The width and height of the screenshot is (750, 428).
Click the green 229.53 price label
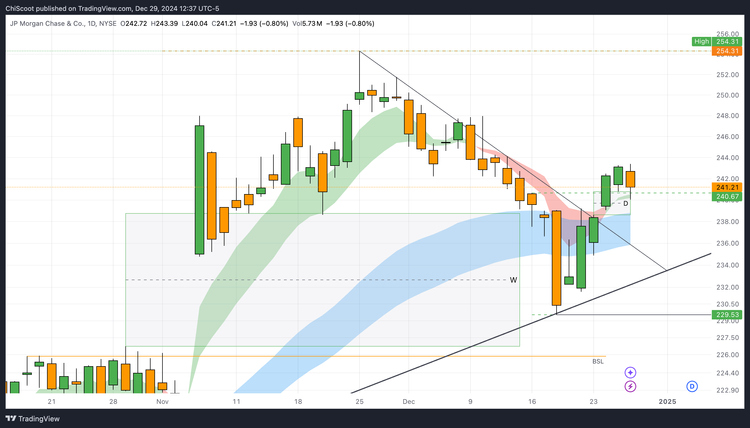pos(727,315)
